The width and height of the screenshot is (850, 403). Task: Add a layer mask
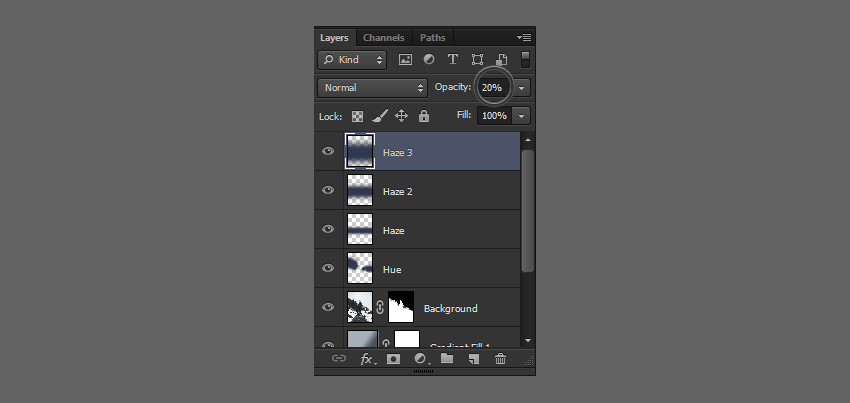(394, 359)
